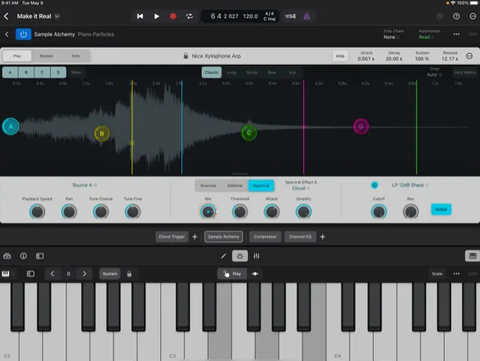Open the 4/4 C maj signature display
The image size is (480, 361).
269,16
